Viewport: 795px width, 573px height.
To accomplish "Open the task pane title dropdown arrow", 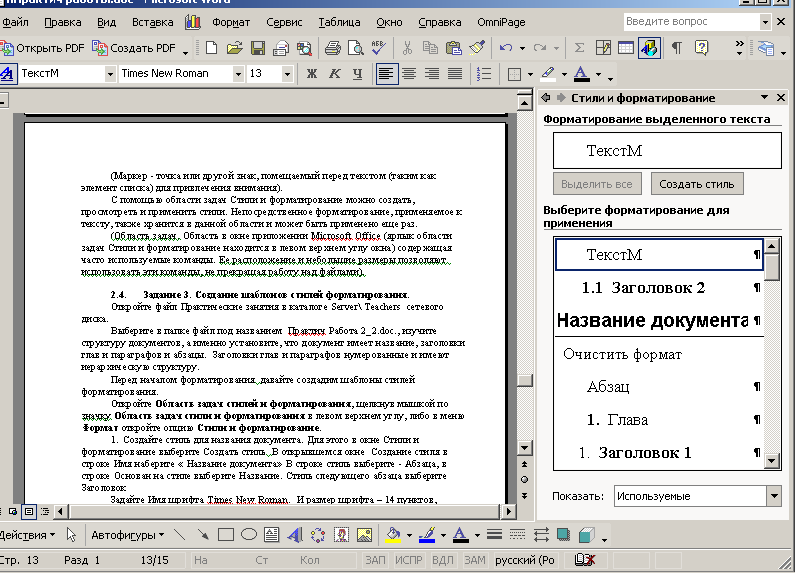I will 764,97.
